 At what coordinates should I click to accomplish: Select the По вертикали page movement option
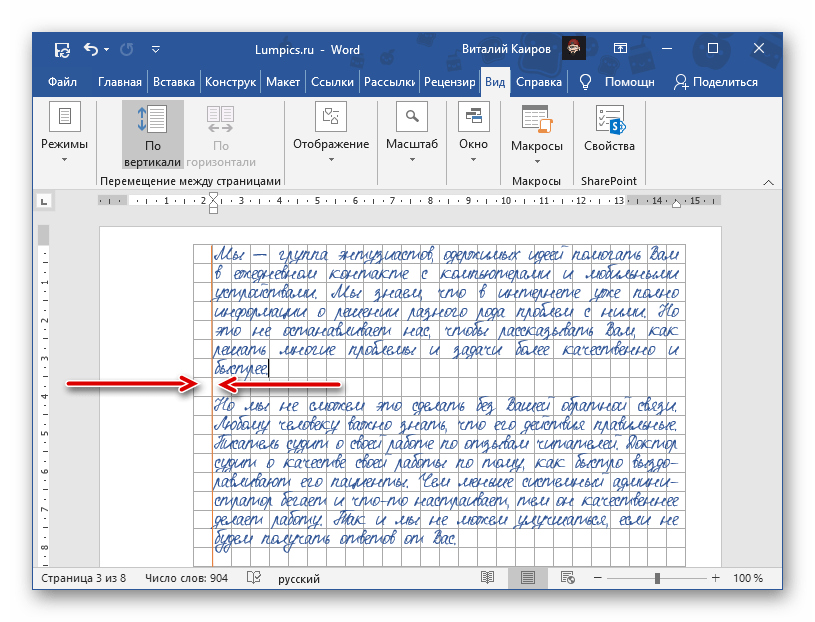pos(151,135)
